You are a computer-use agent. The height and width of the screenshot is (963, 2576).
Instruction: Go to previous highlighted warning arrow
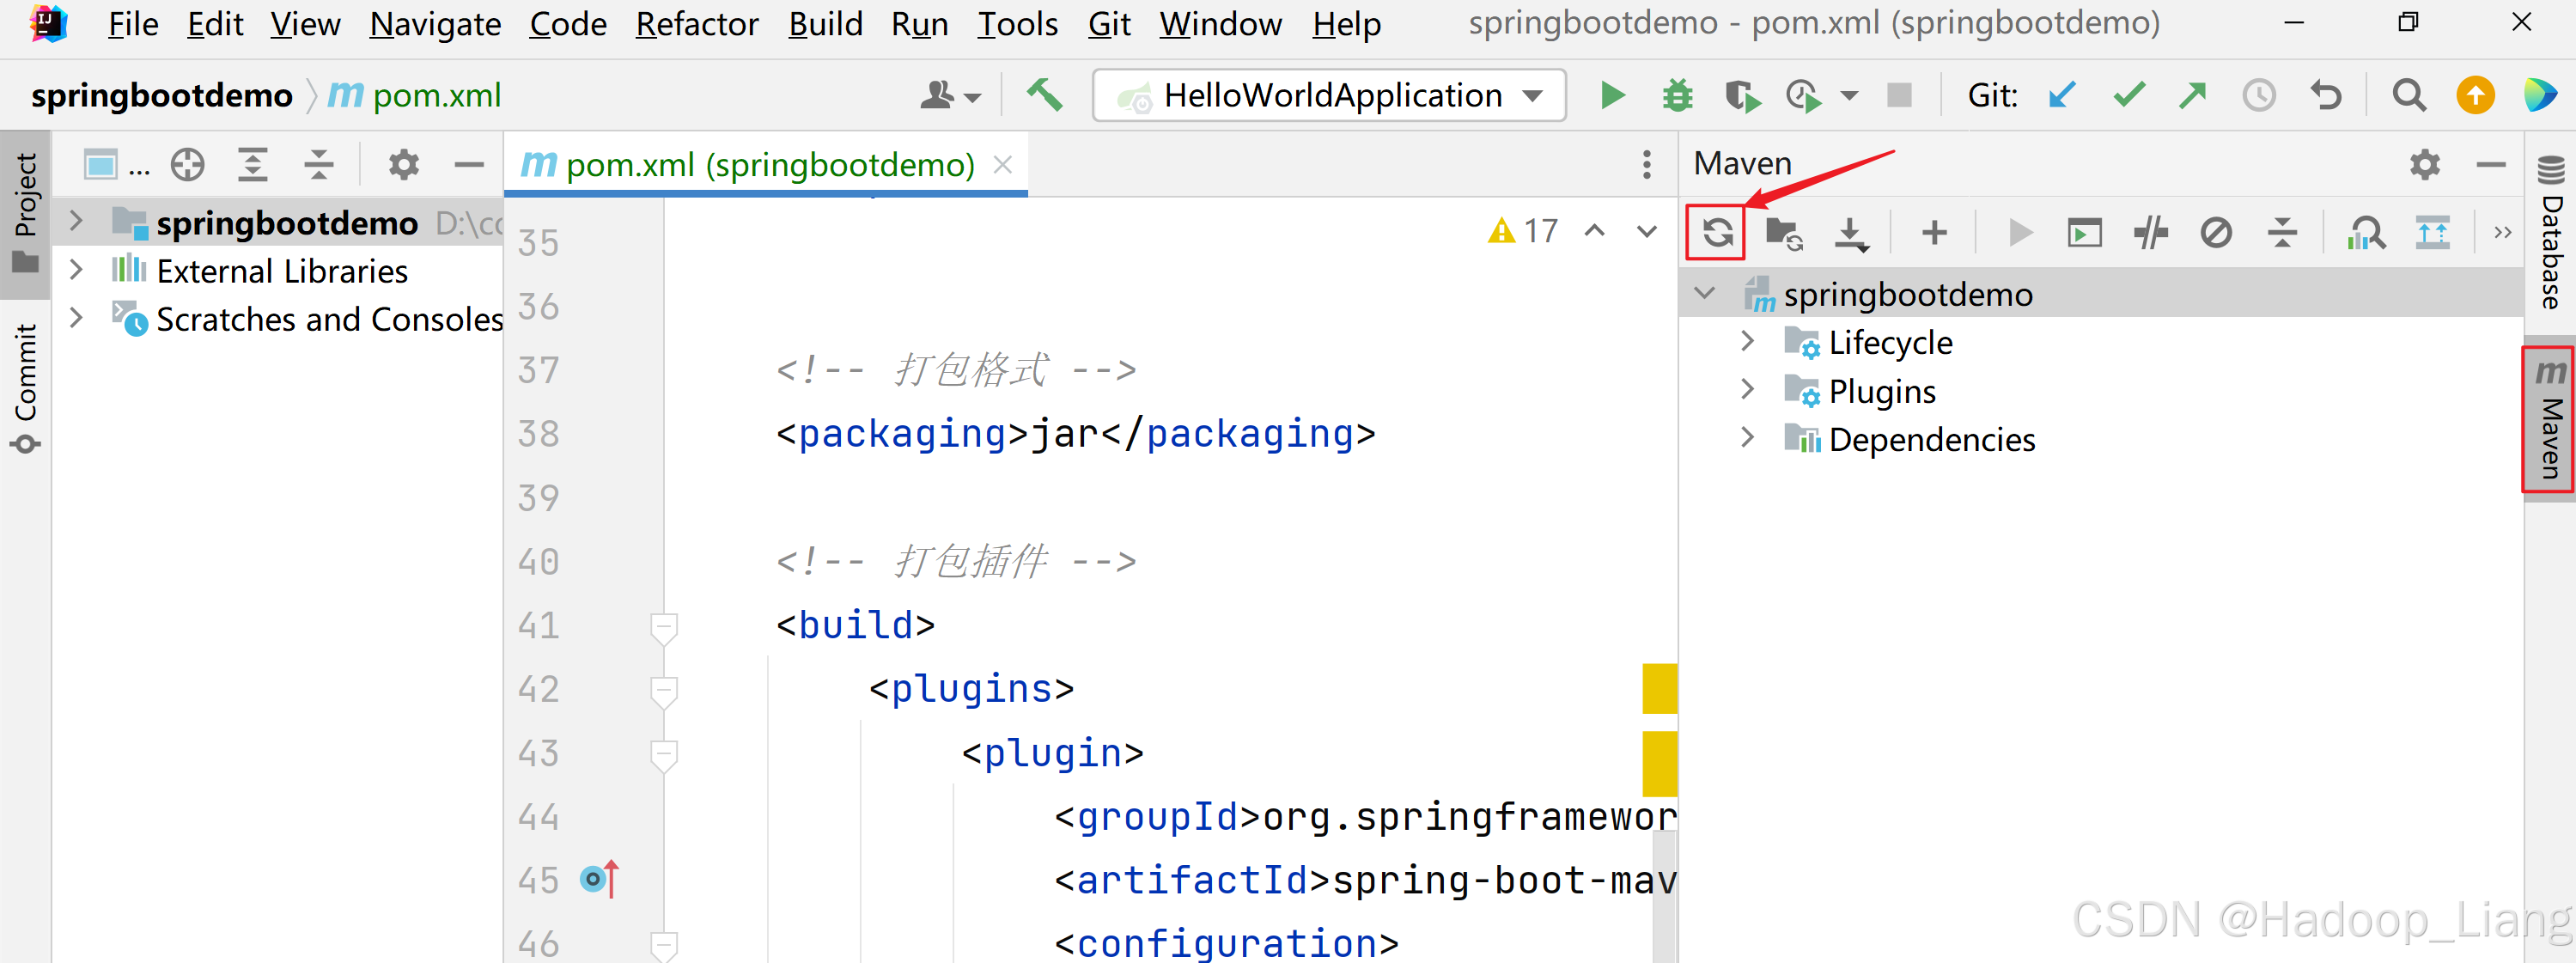coord(1595,231)
